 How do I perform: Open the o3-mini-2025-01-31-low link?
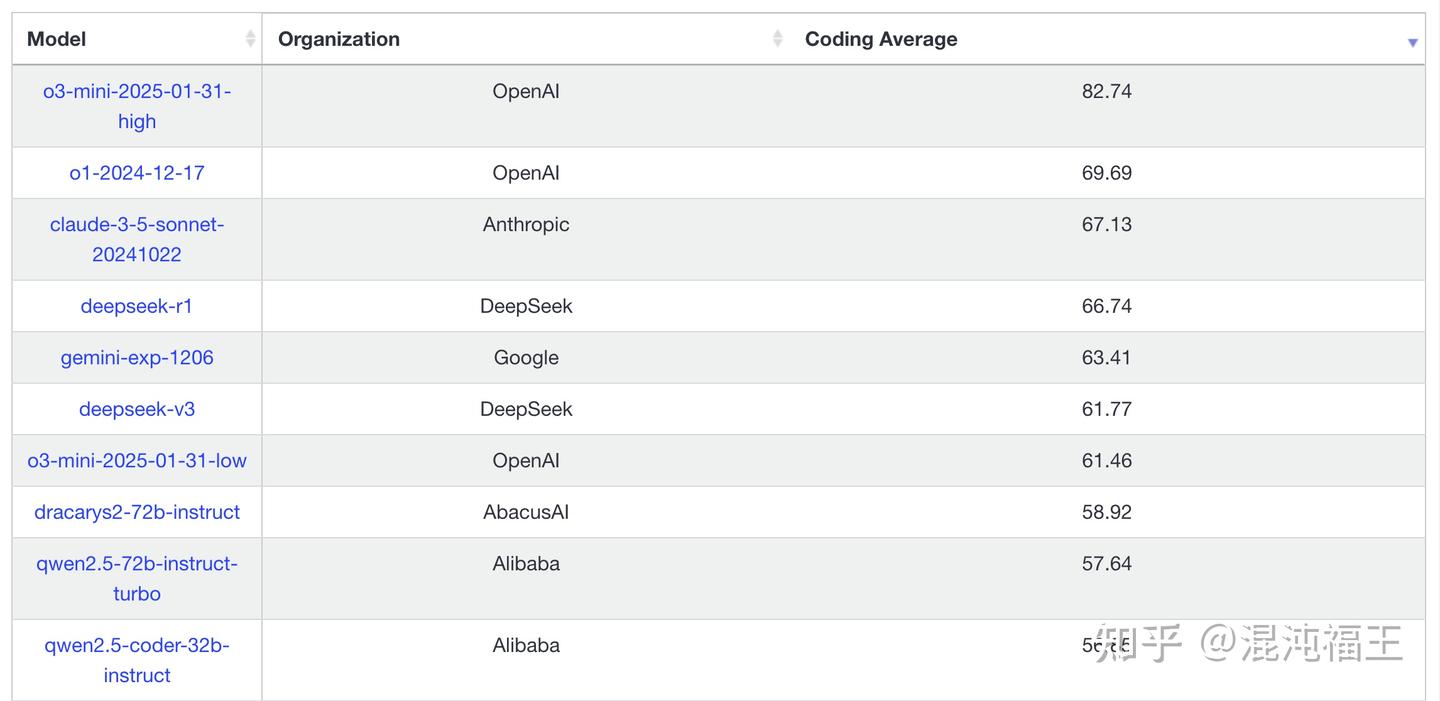point(137,461)
